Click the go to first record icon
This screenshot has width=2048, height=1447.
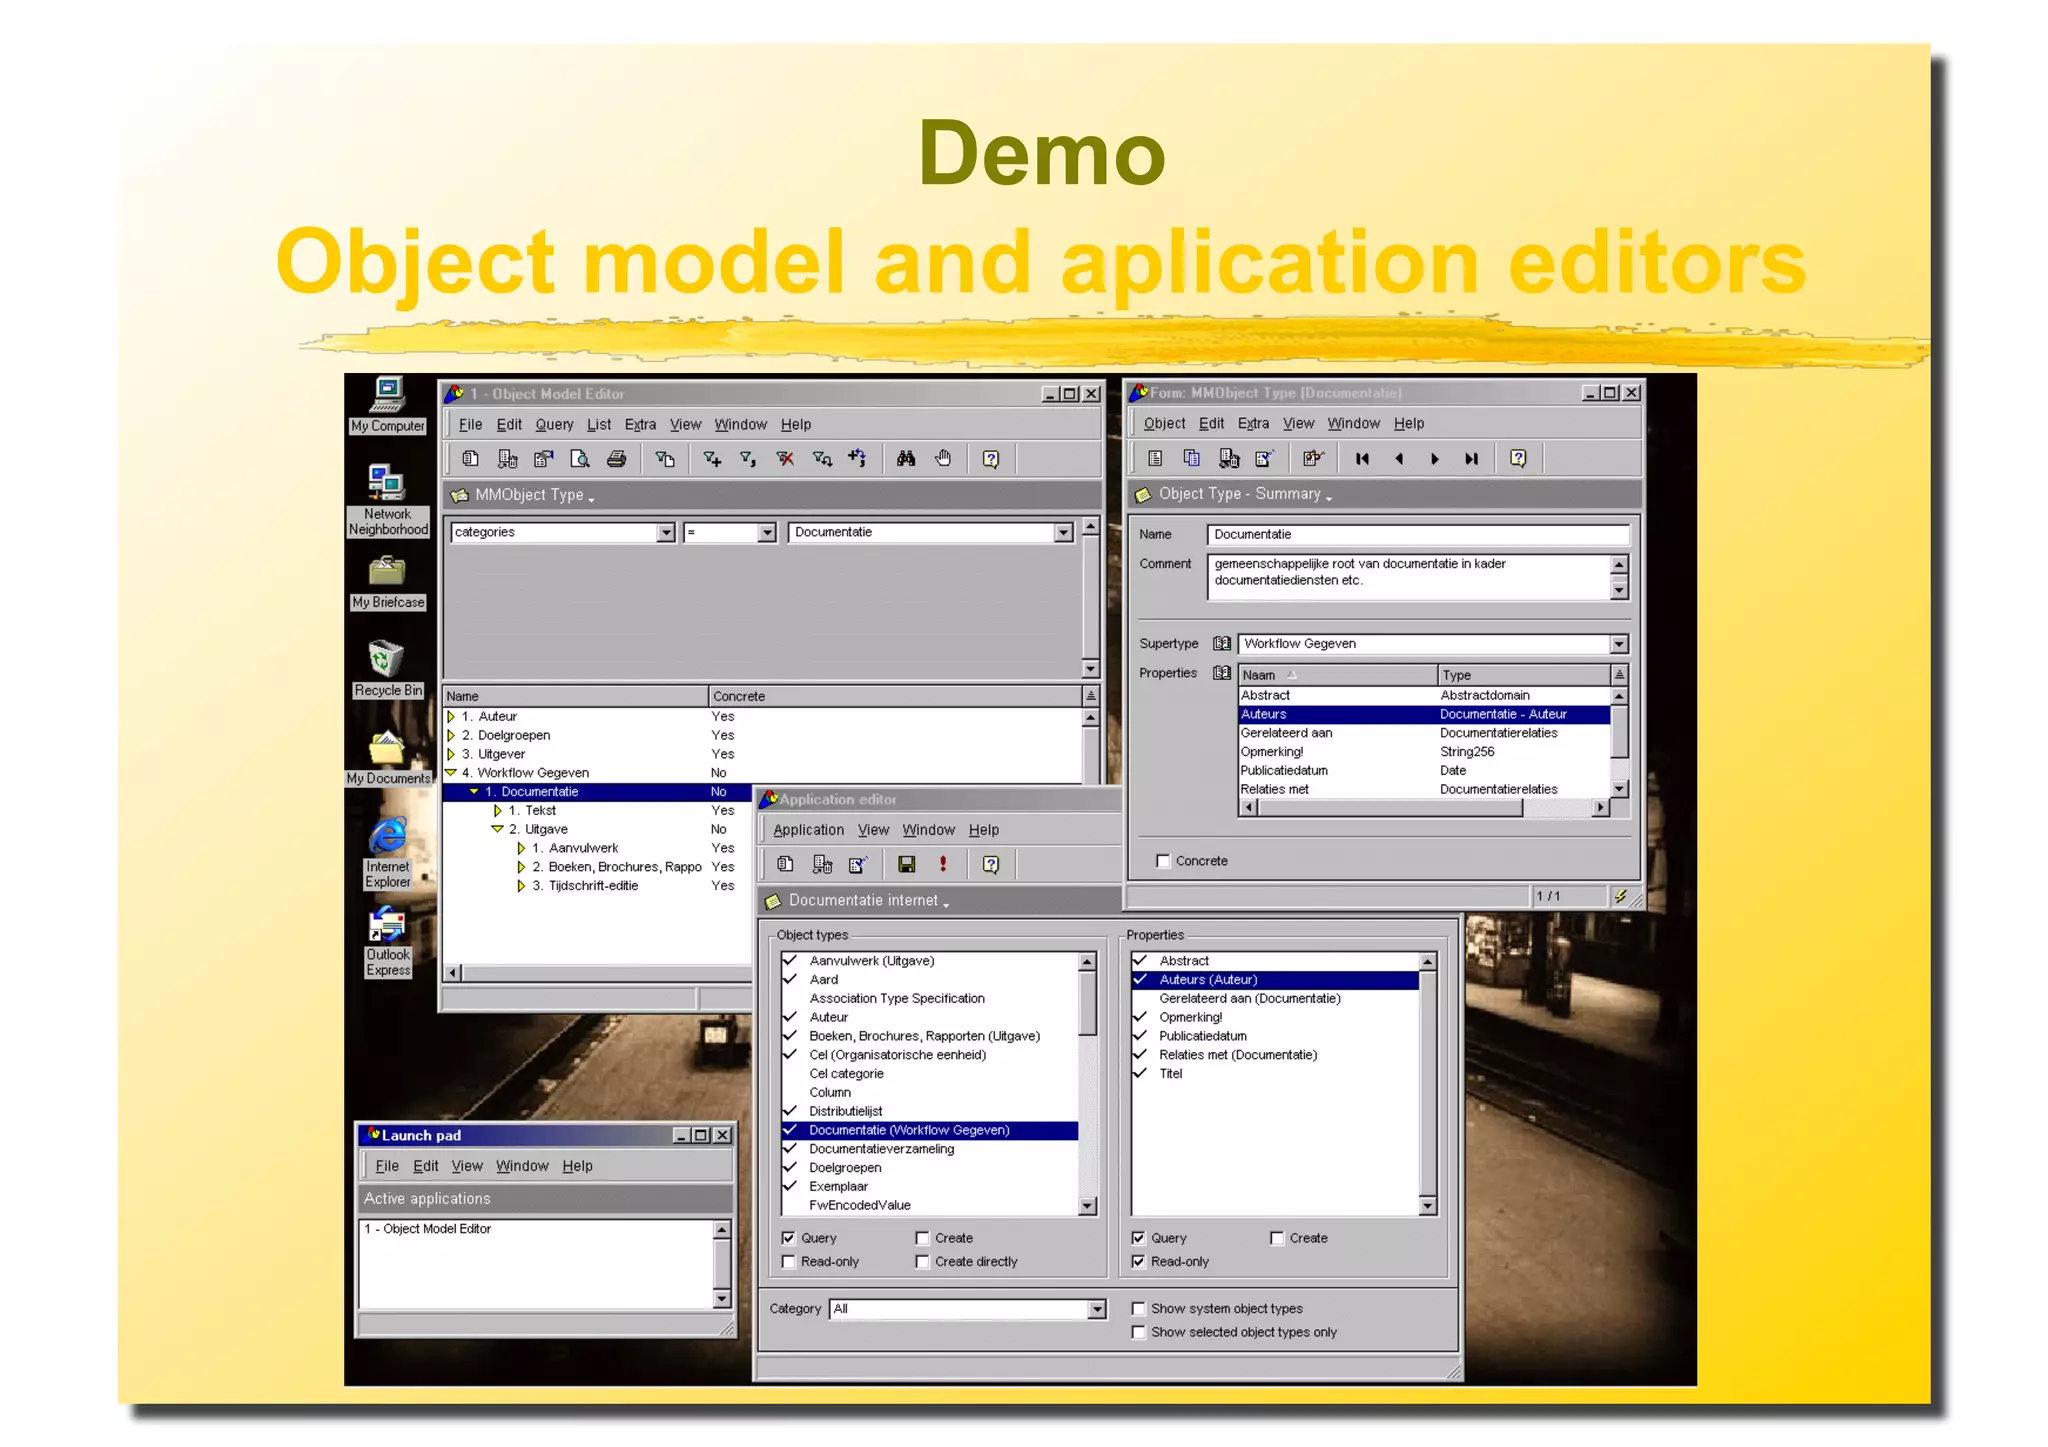(1362, 459)
